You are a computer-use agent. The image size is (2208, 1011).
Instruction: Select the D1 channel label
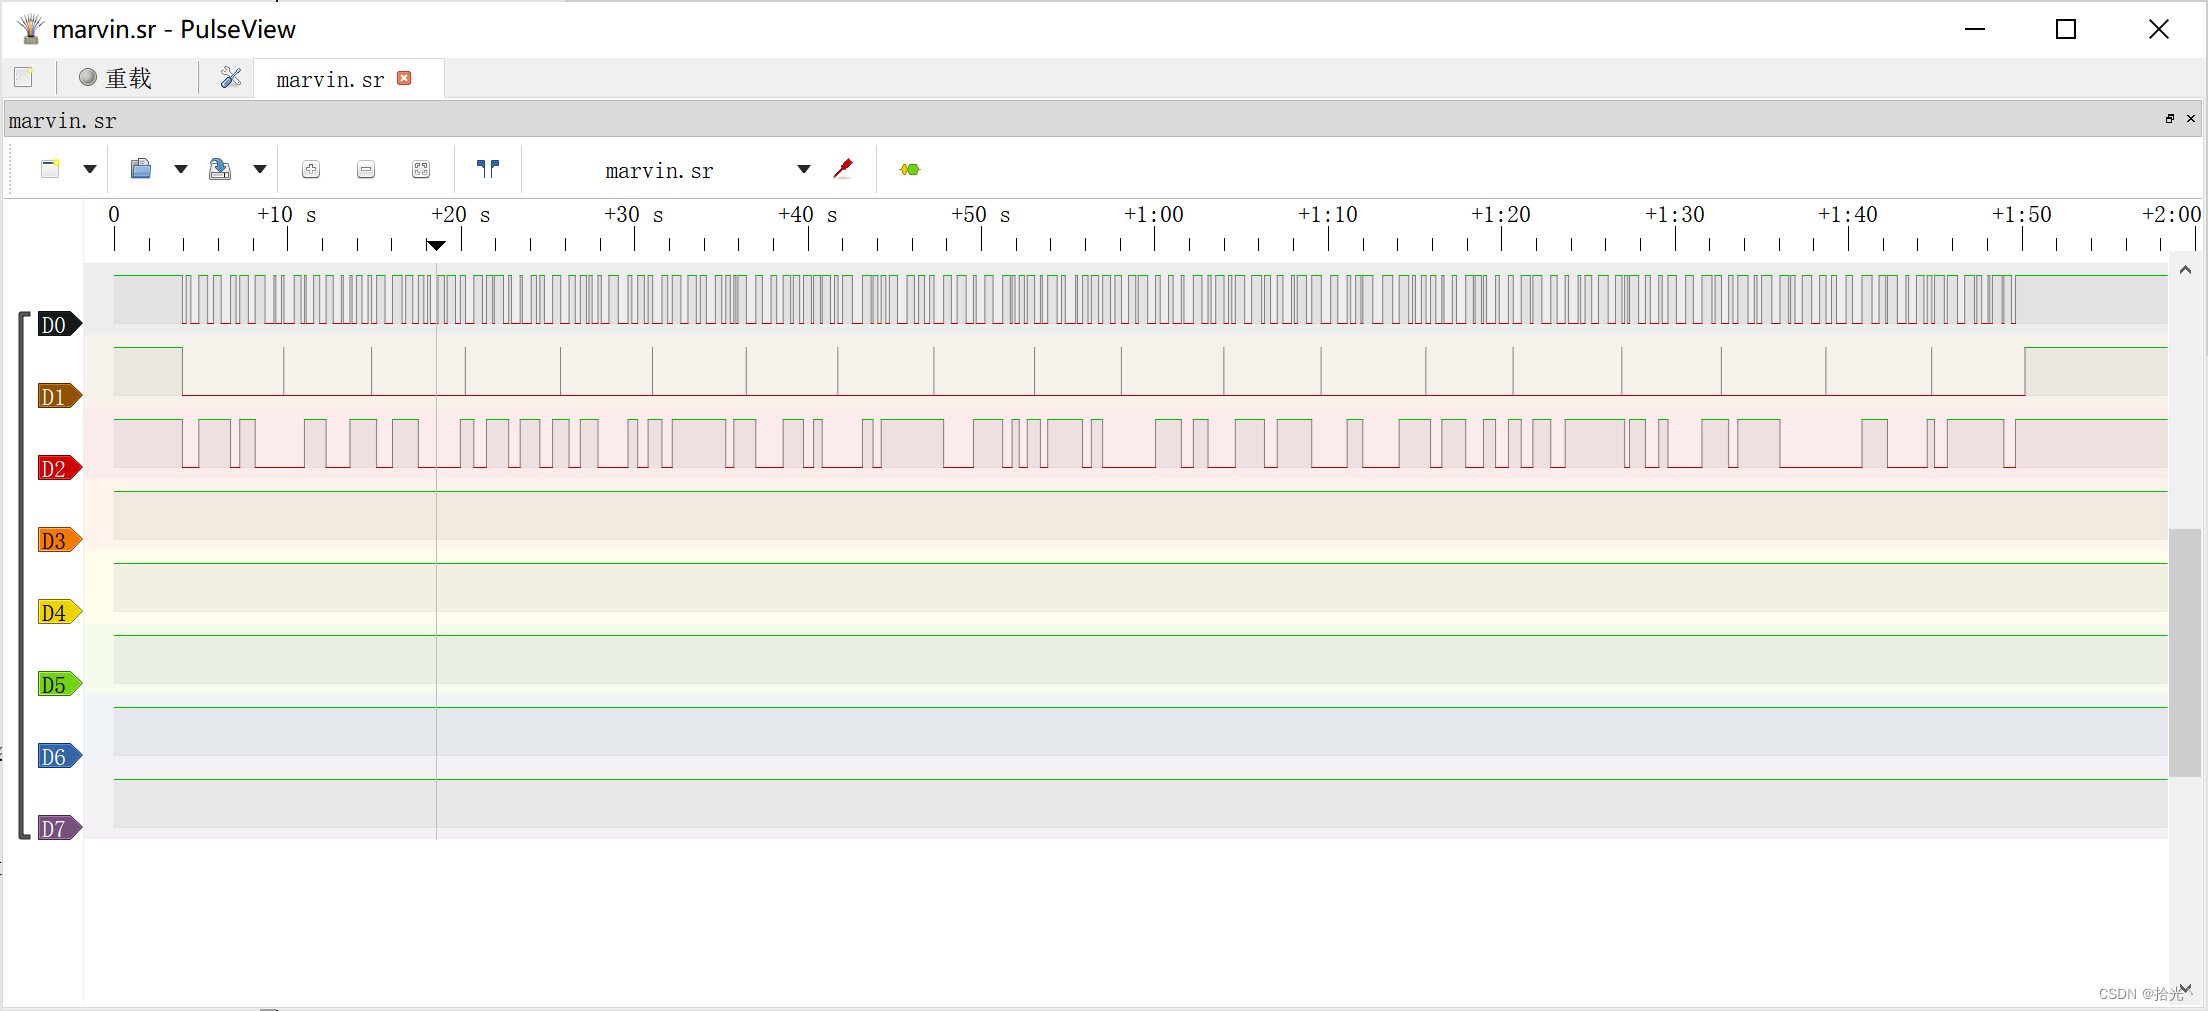(x=59, y=396)
